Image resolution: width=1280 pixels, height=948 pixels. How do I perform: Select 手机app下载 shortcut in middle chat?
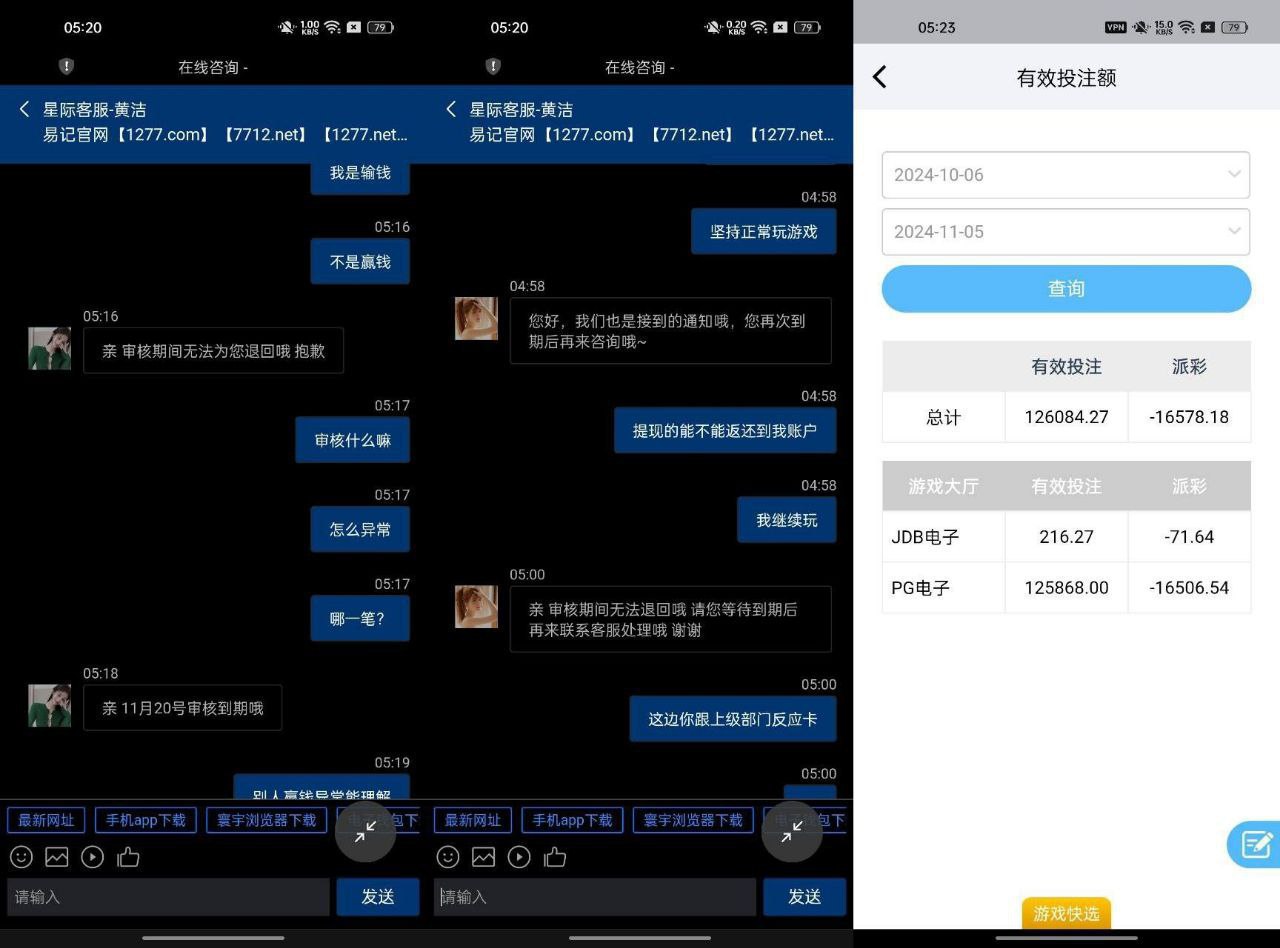(572, 820)
